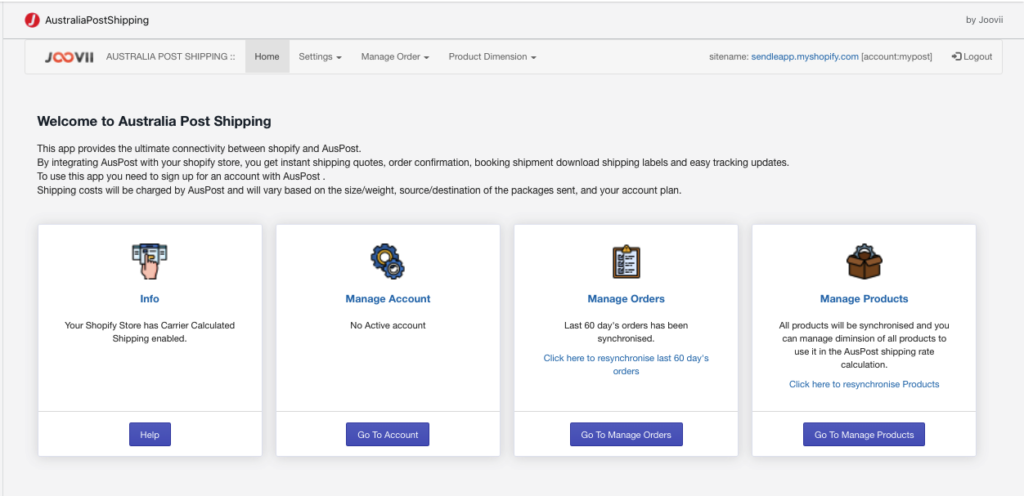Click Go To Manage Products button

click(x=864, y=435)
